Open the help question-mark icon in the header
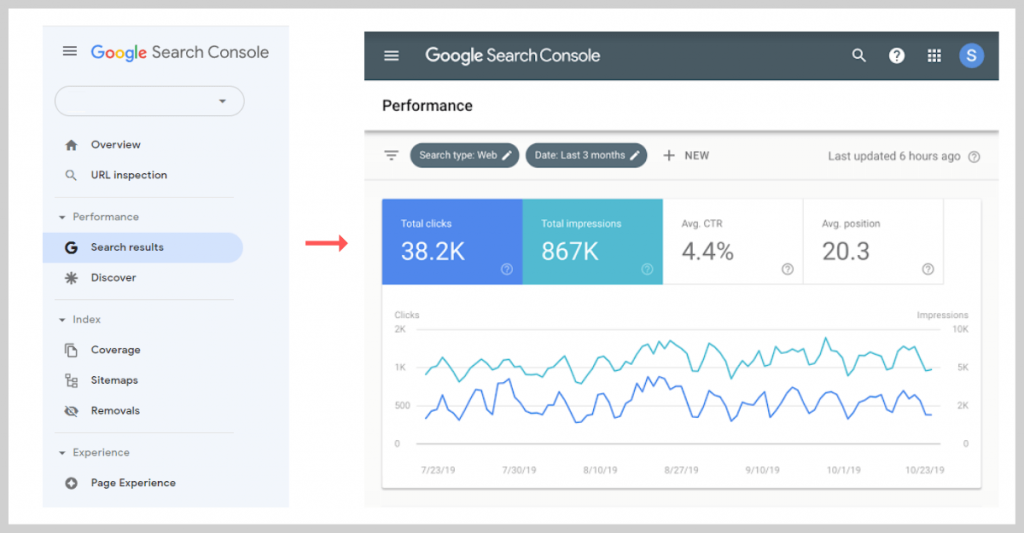The height and width of the screenshot is (533, 1024). (x=897, y=56)
